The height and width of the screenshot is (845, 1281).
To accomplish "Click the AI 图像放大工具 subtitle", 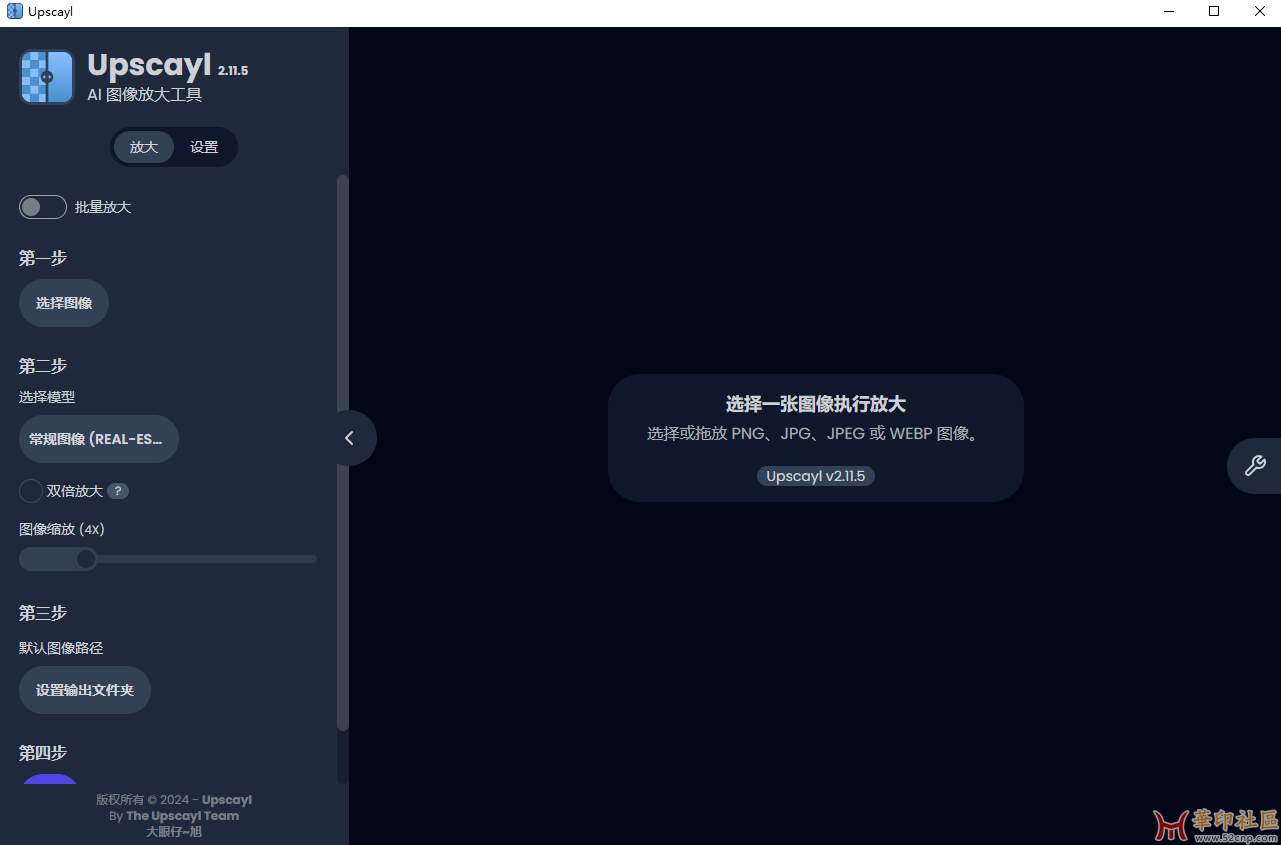I will click(x=145, y=95).
